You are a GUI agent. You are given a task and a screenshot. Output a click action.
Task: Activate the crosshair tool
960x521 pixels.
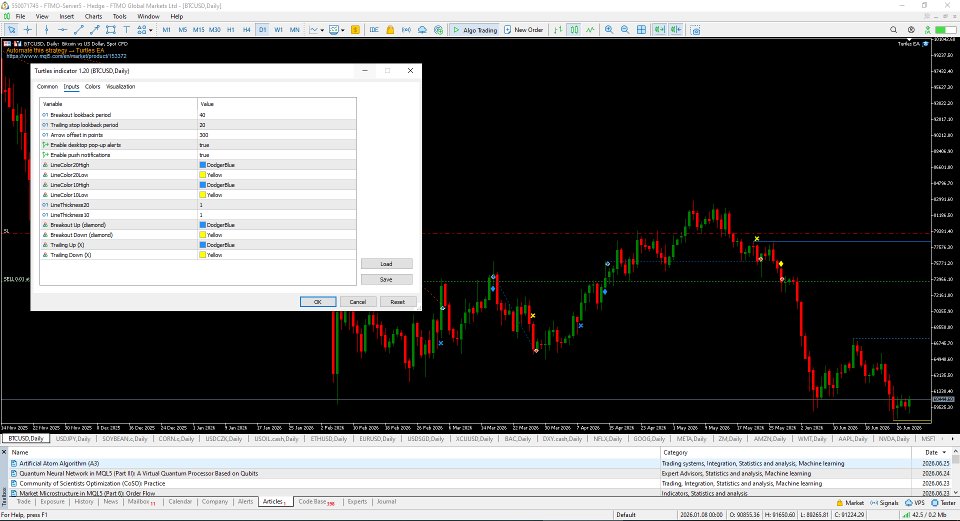[x=28, y=29]
